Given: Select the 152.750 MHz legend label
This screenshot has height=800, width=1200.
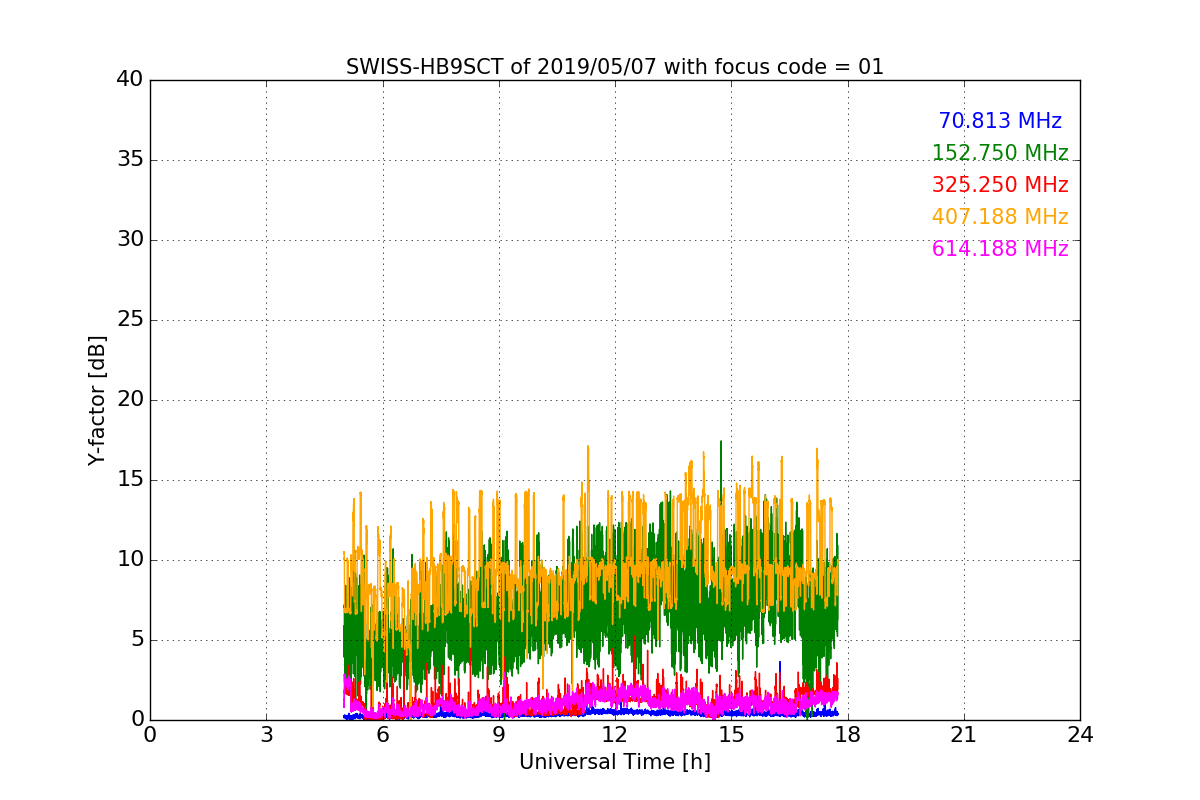Looking at the screenshot, I should coord(1000,153).
